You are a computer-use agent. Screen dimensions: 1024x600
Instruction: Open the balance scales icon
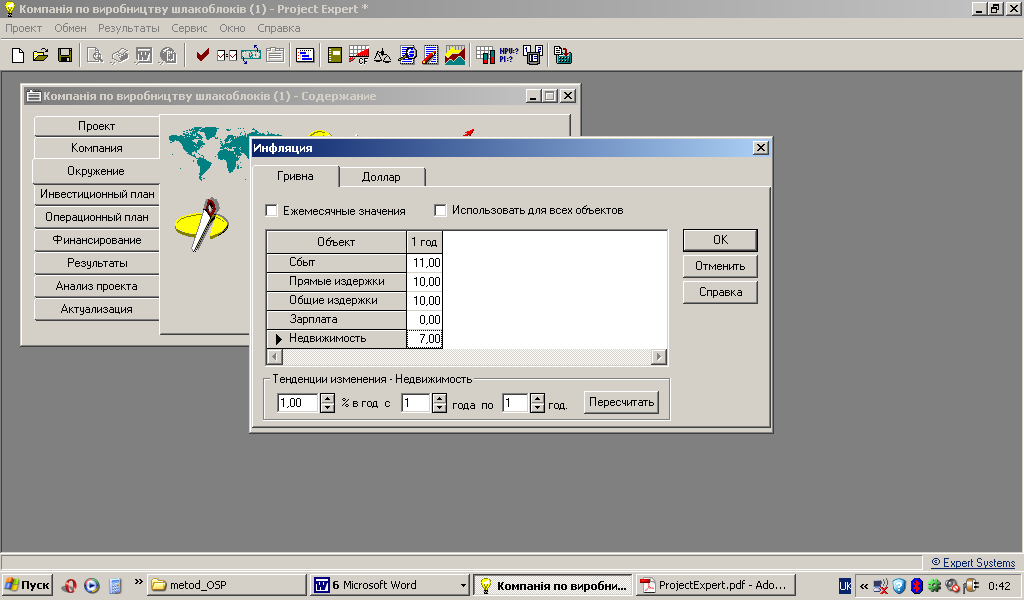(383, 55)
